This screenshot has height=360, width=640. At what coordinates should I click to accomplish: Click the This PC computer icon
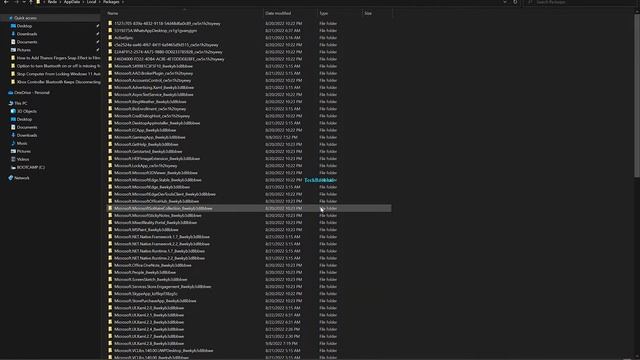pos(11,103)
